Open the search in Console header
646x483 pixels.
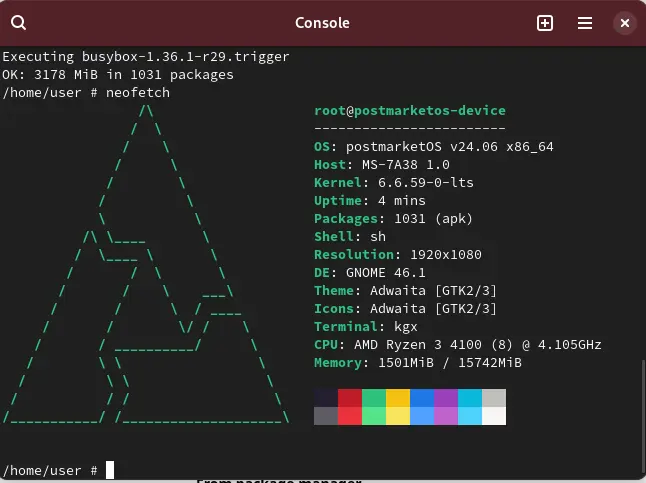tap(18, 23)
